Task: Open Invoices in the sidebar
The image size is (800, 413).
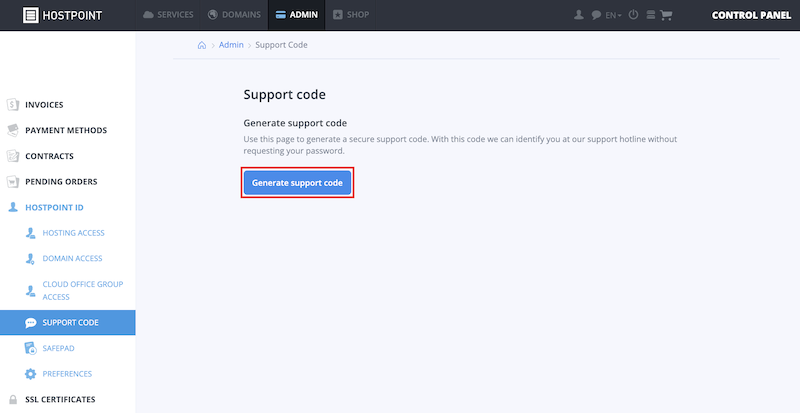Action: click(44, 105)
